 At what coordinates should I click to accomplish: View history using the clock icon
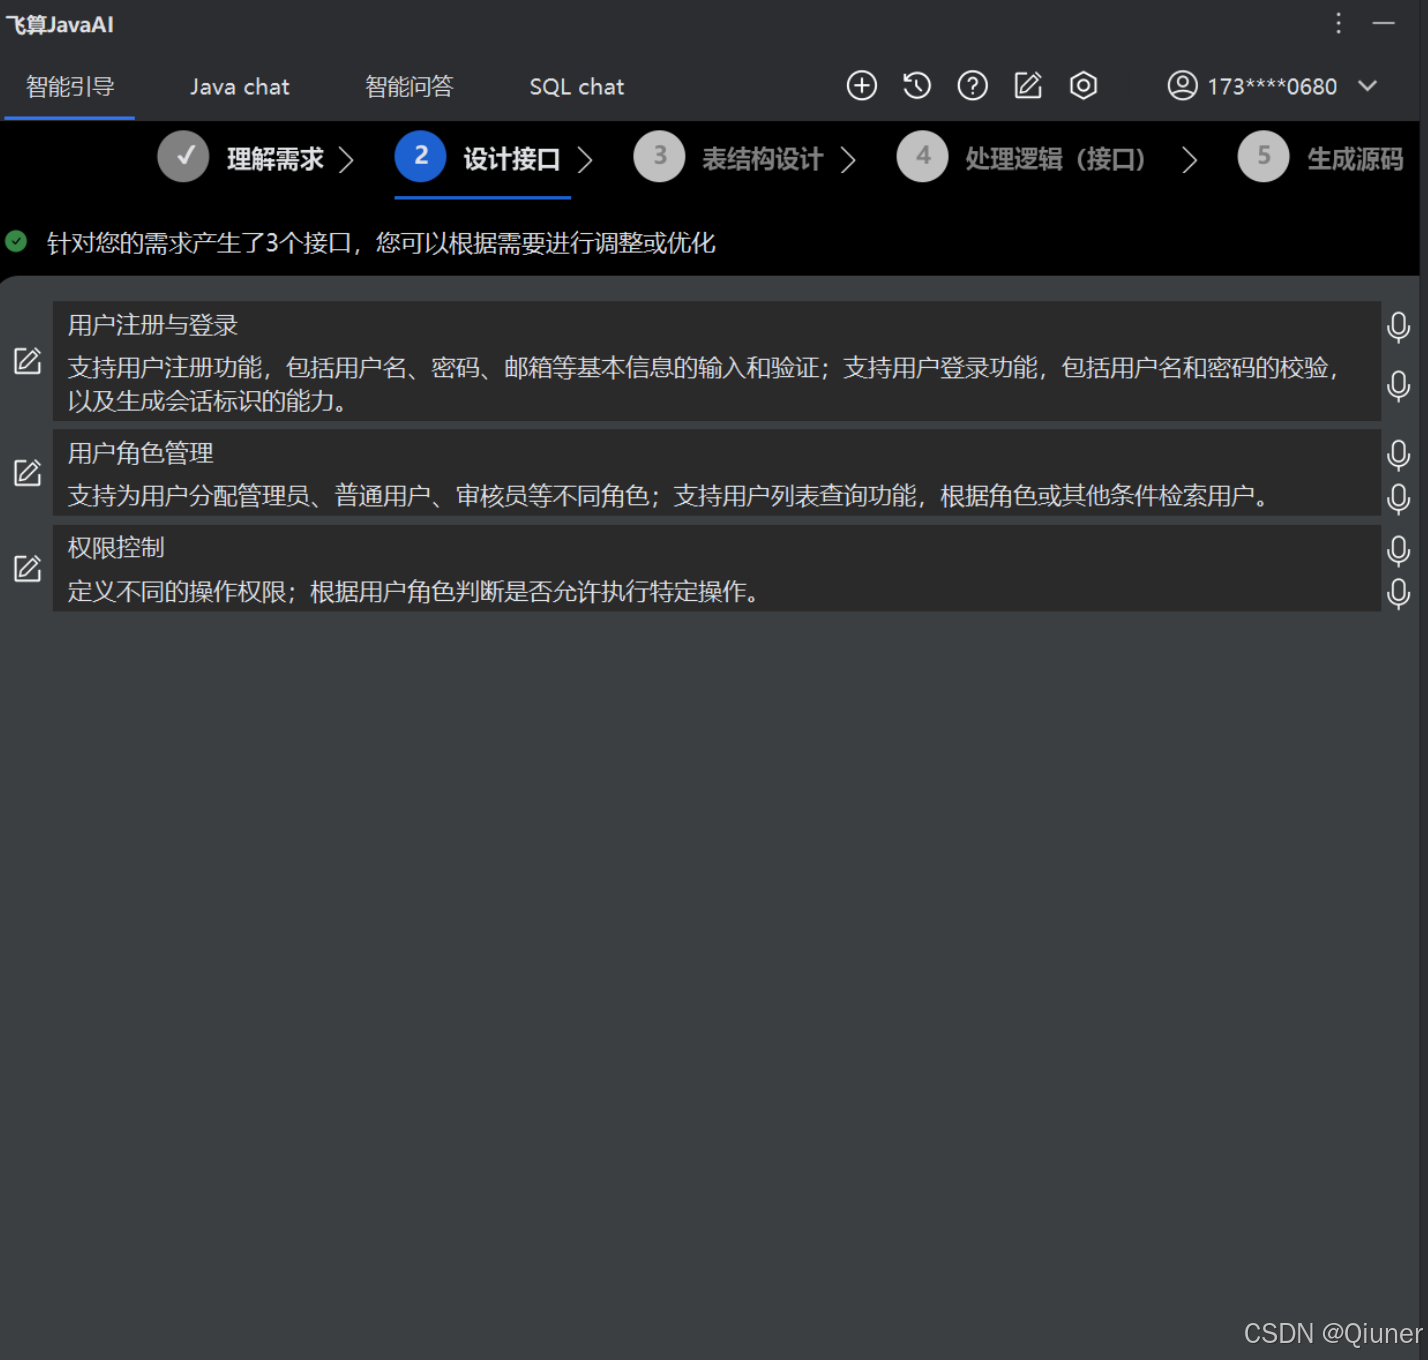(x=916, y=86)
